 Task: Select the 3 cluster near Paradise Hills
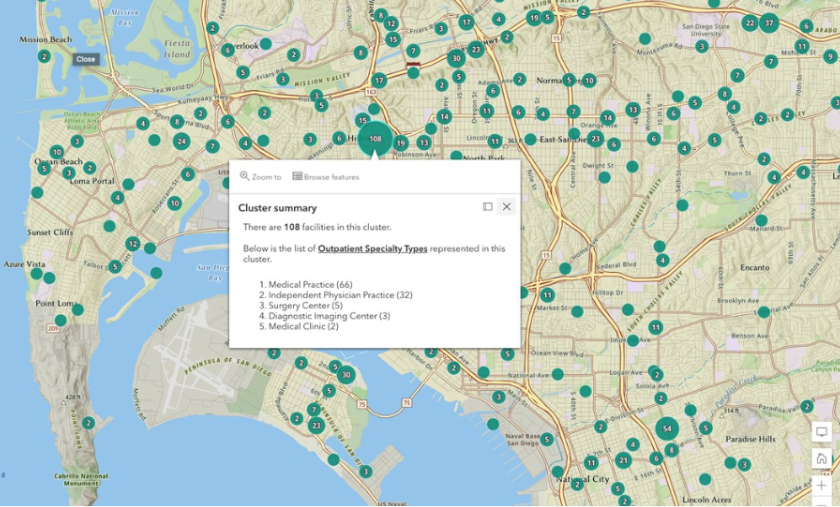(744, 464)
